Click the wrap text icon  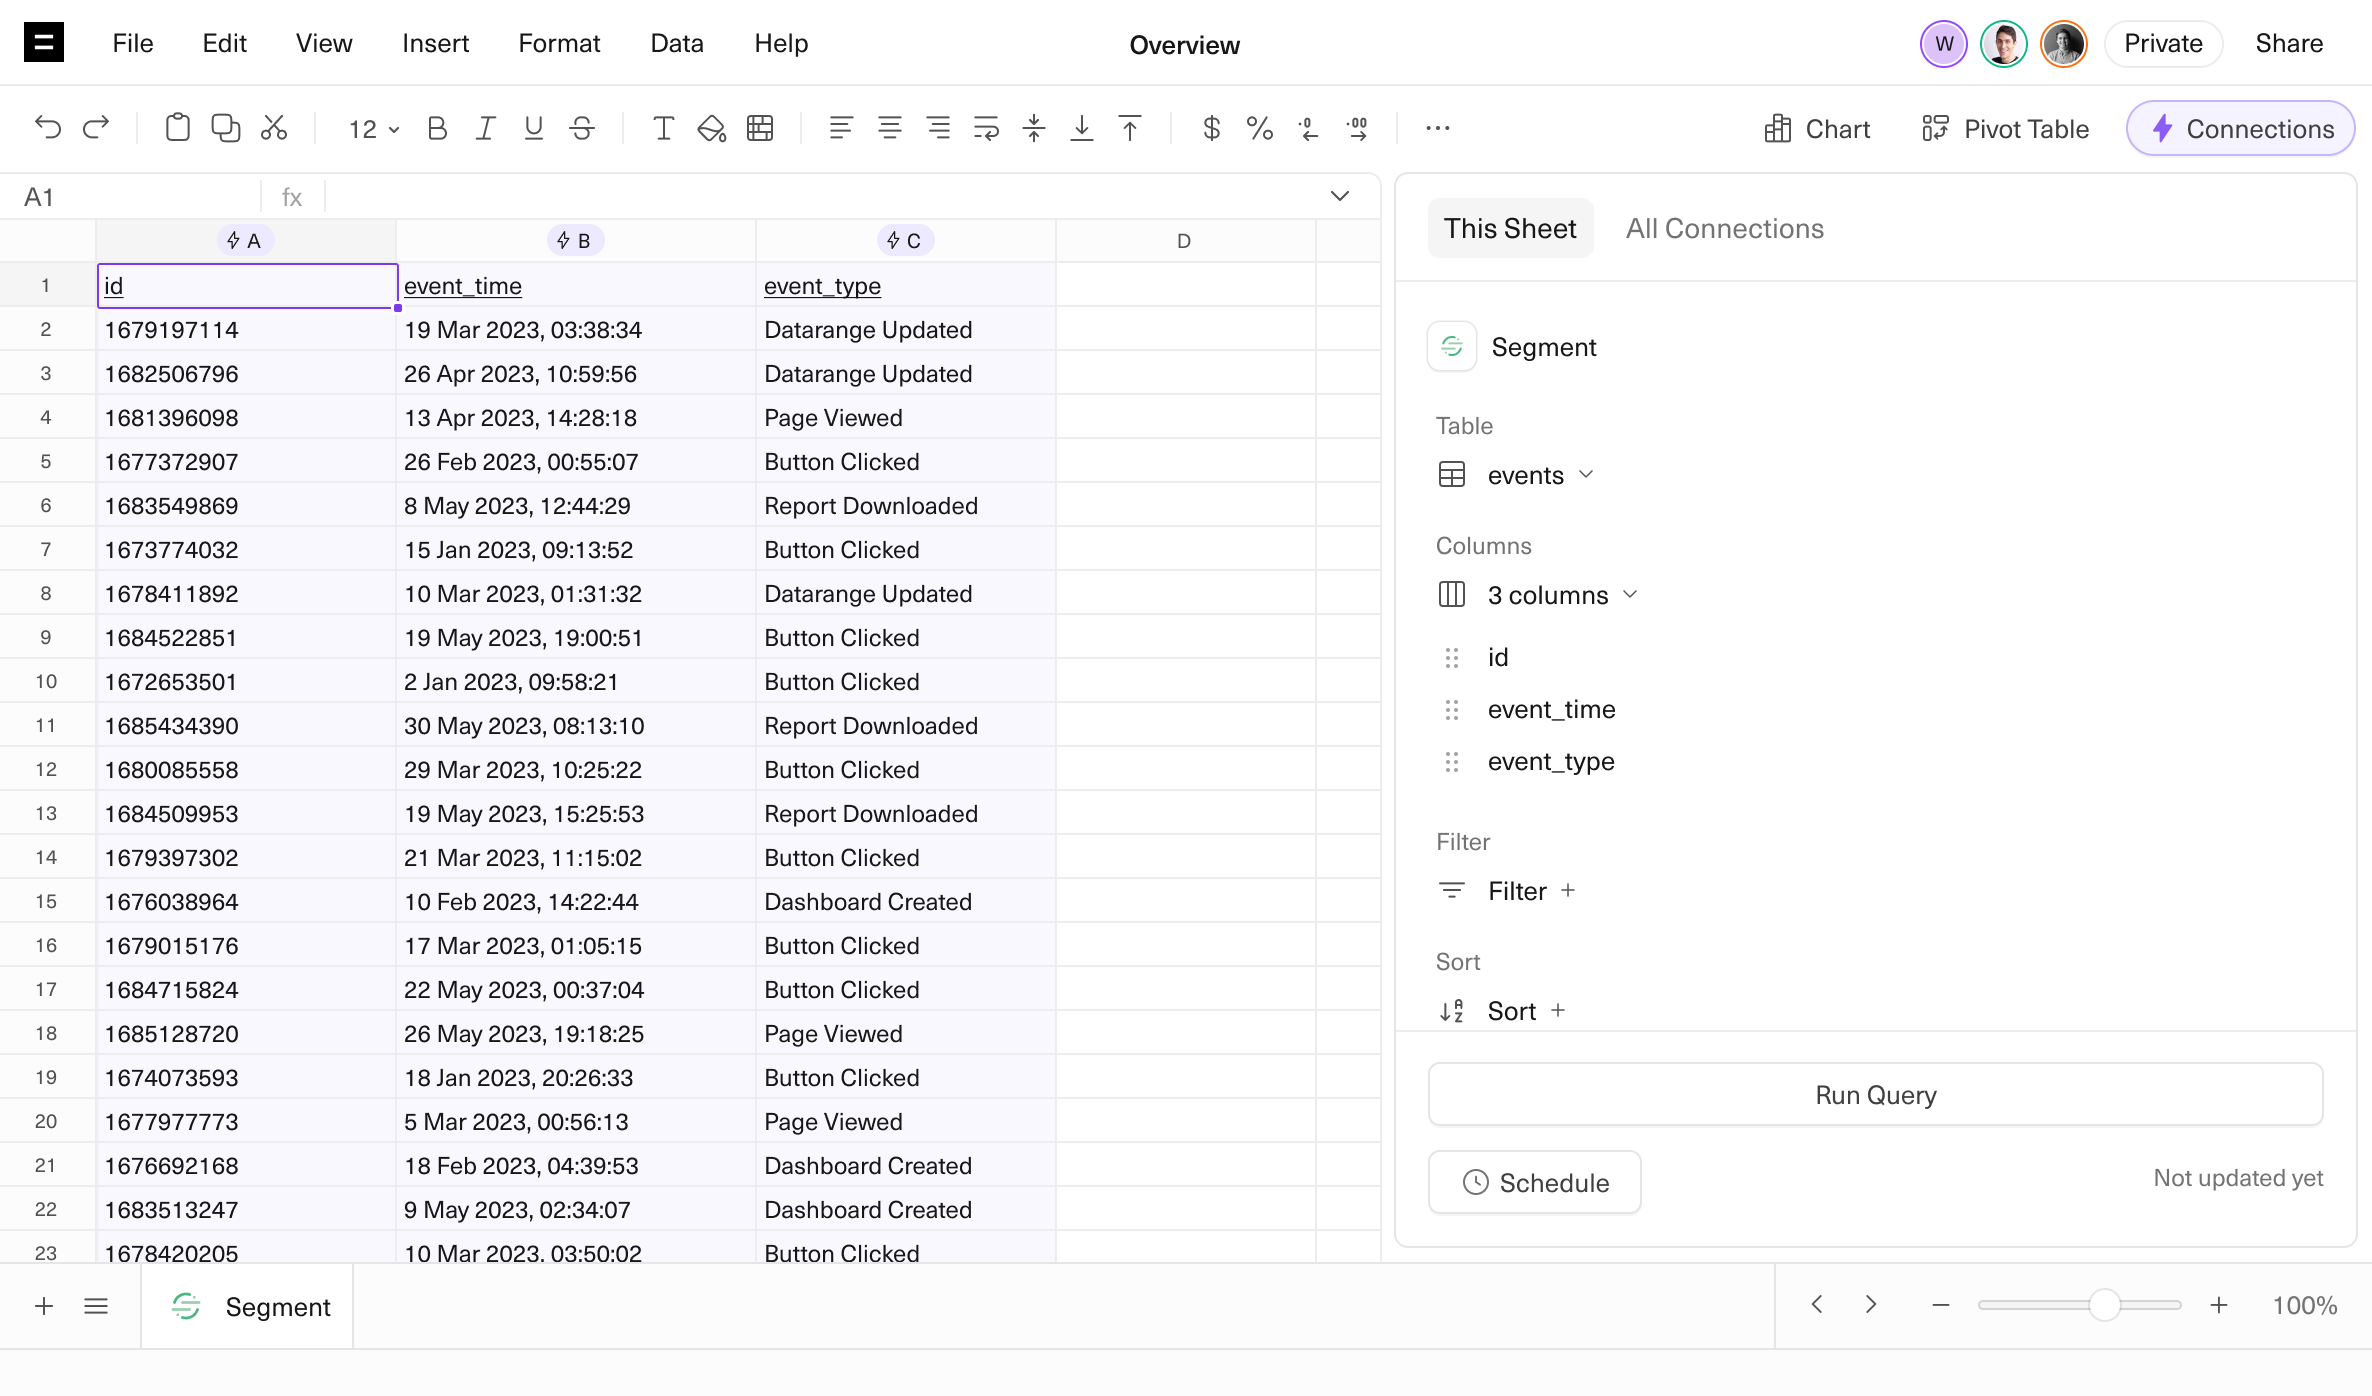point(986,128)
